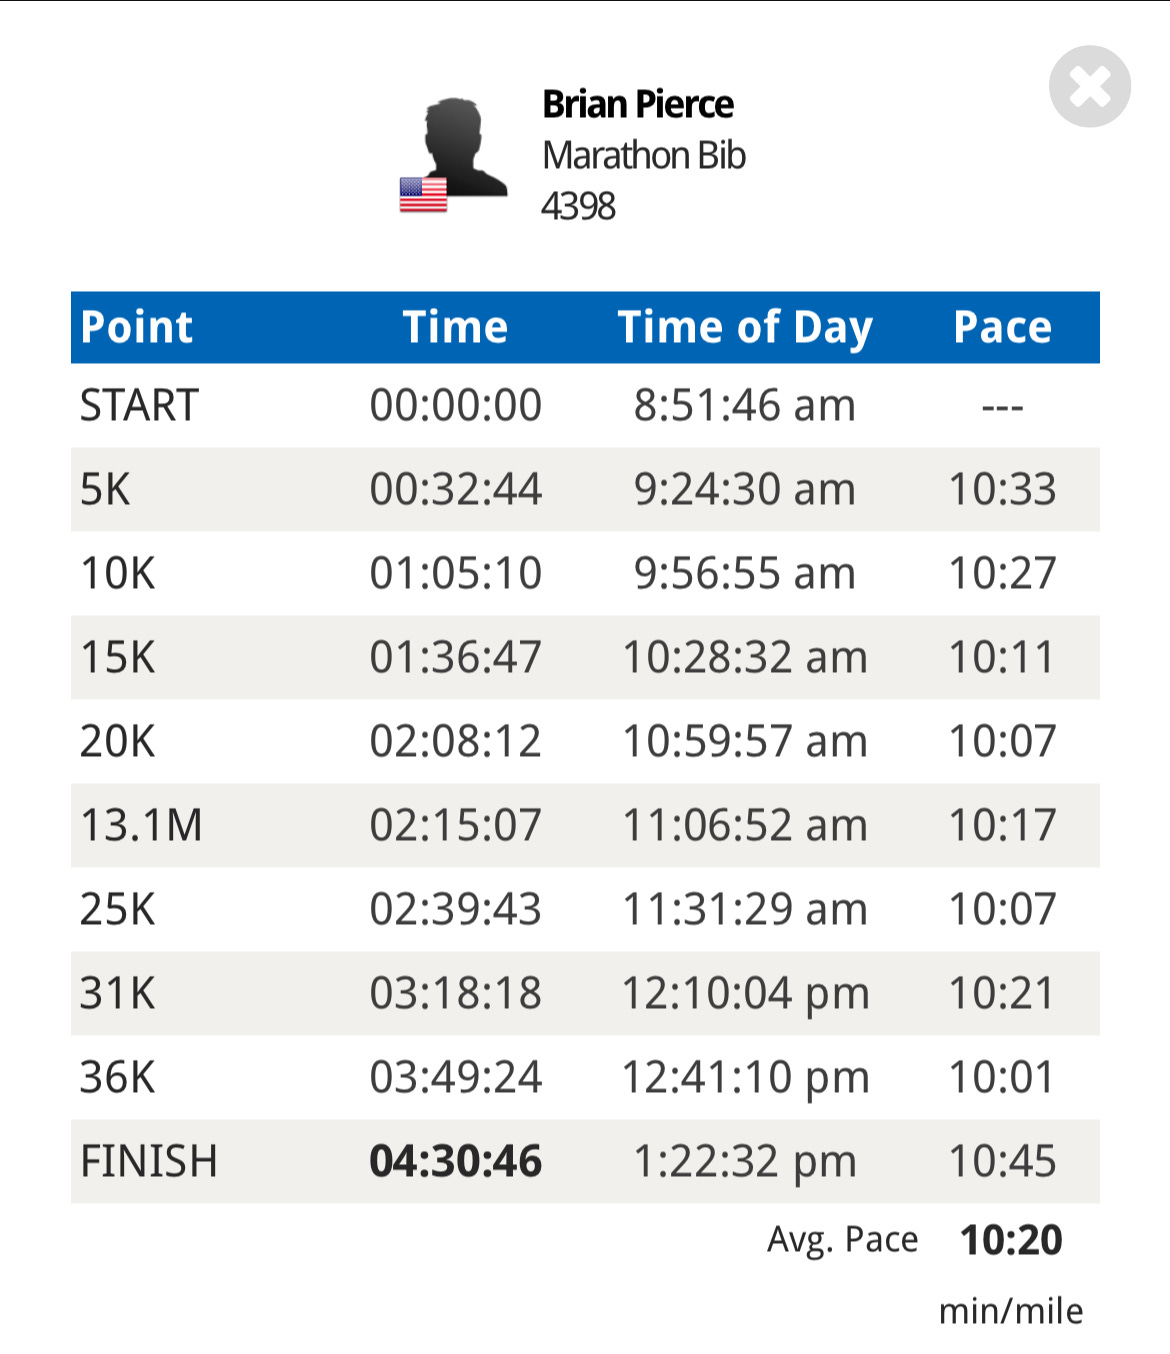This screenshot has height=1354, width=1170.
Task: Select the 10K split row
Action: click(x=585, y=573)
